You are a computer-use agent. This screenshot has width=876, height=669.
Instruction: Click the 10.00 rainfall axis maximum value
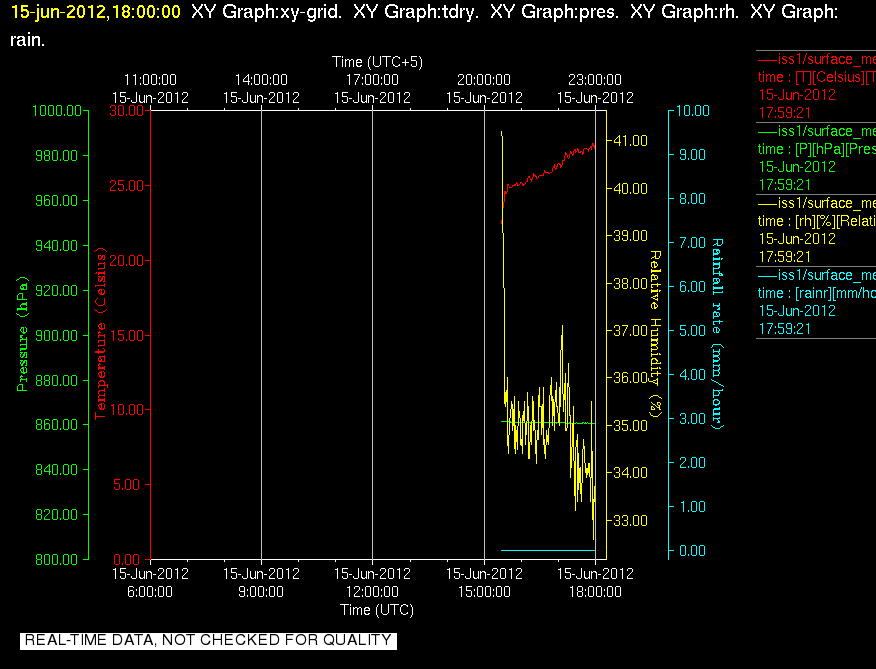[x=693, y=111]
